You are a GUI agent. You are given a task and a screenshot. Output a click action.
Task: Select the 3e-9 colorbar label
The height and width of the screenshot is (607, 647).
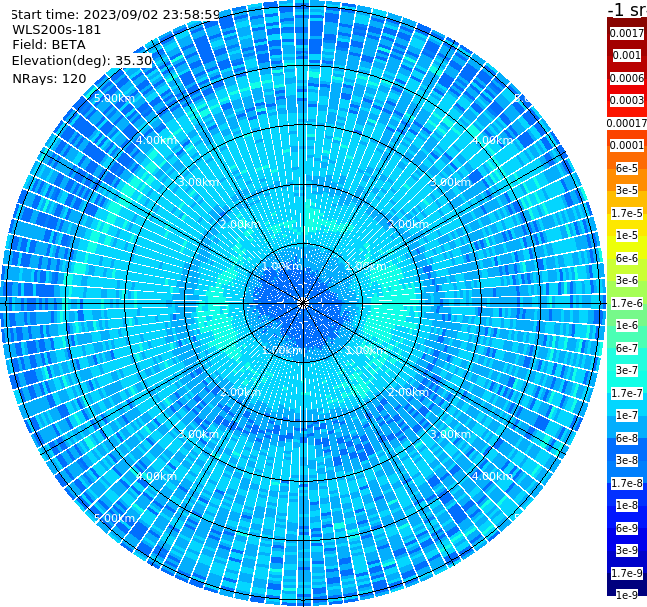pyautogui.click(x=627, y=550)
